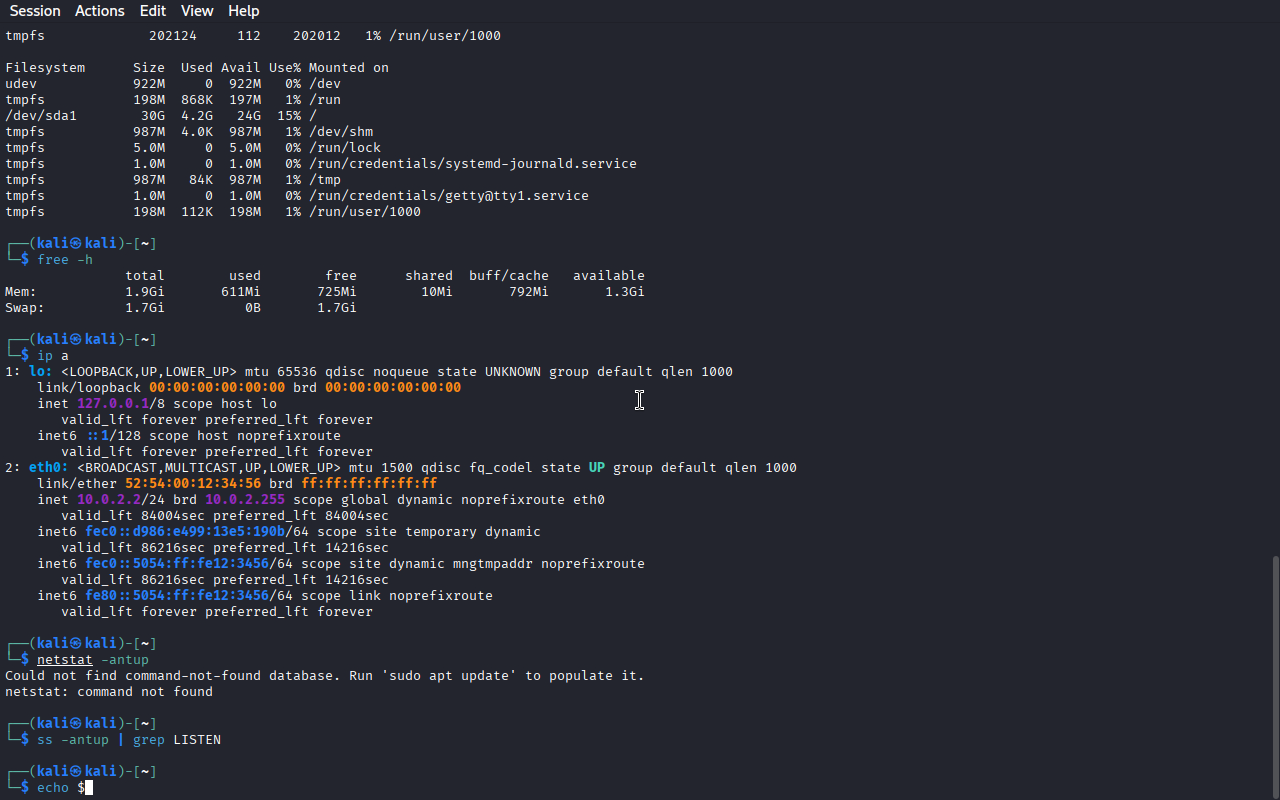This screenshot has width=1280, height=800.
Task: Open the Actions menu
Action: 100,11
